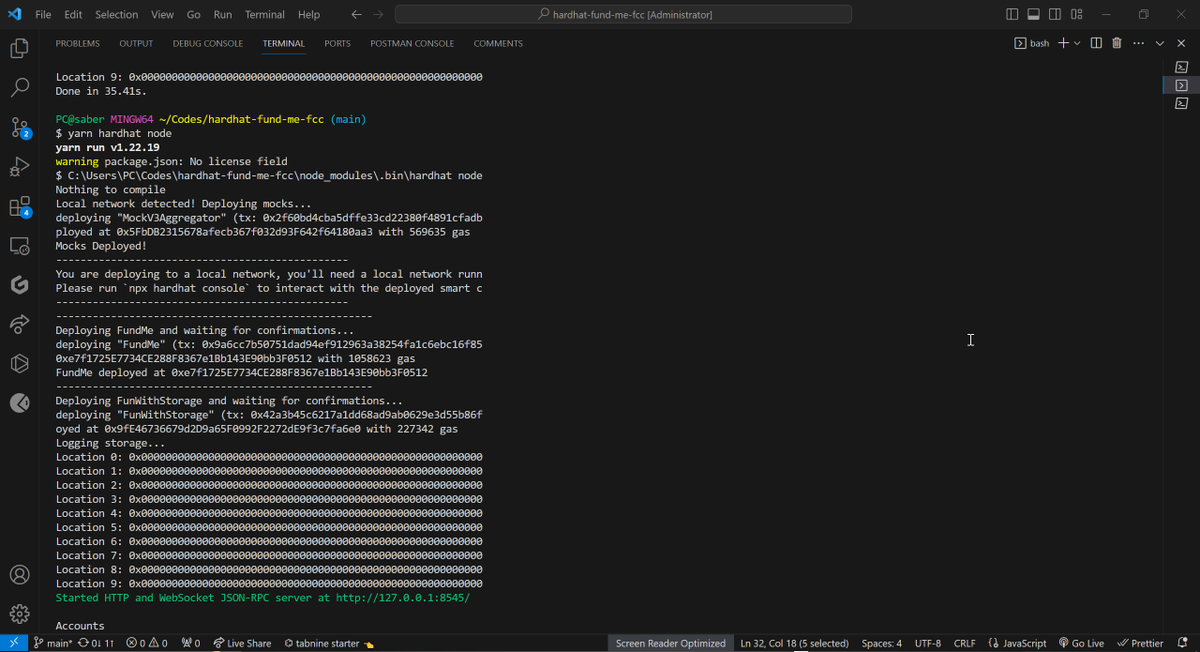Select the highlighted second terminal in list
Screen dimensions: 1200x652
1181,85
